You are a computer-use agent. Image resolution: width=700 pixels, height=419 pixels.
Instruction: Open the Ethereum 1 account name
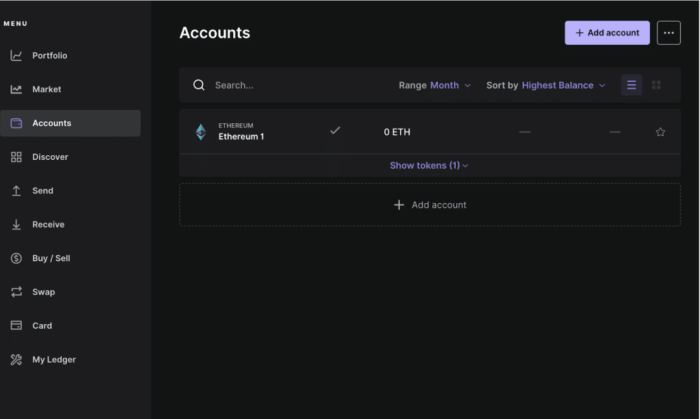point(241,137)
